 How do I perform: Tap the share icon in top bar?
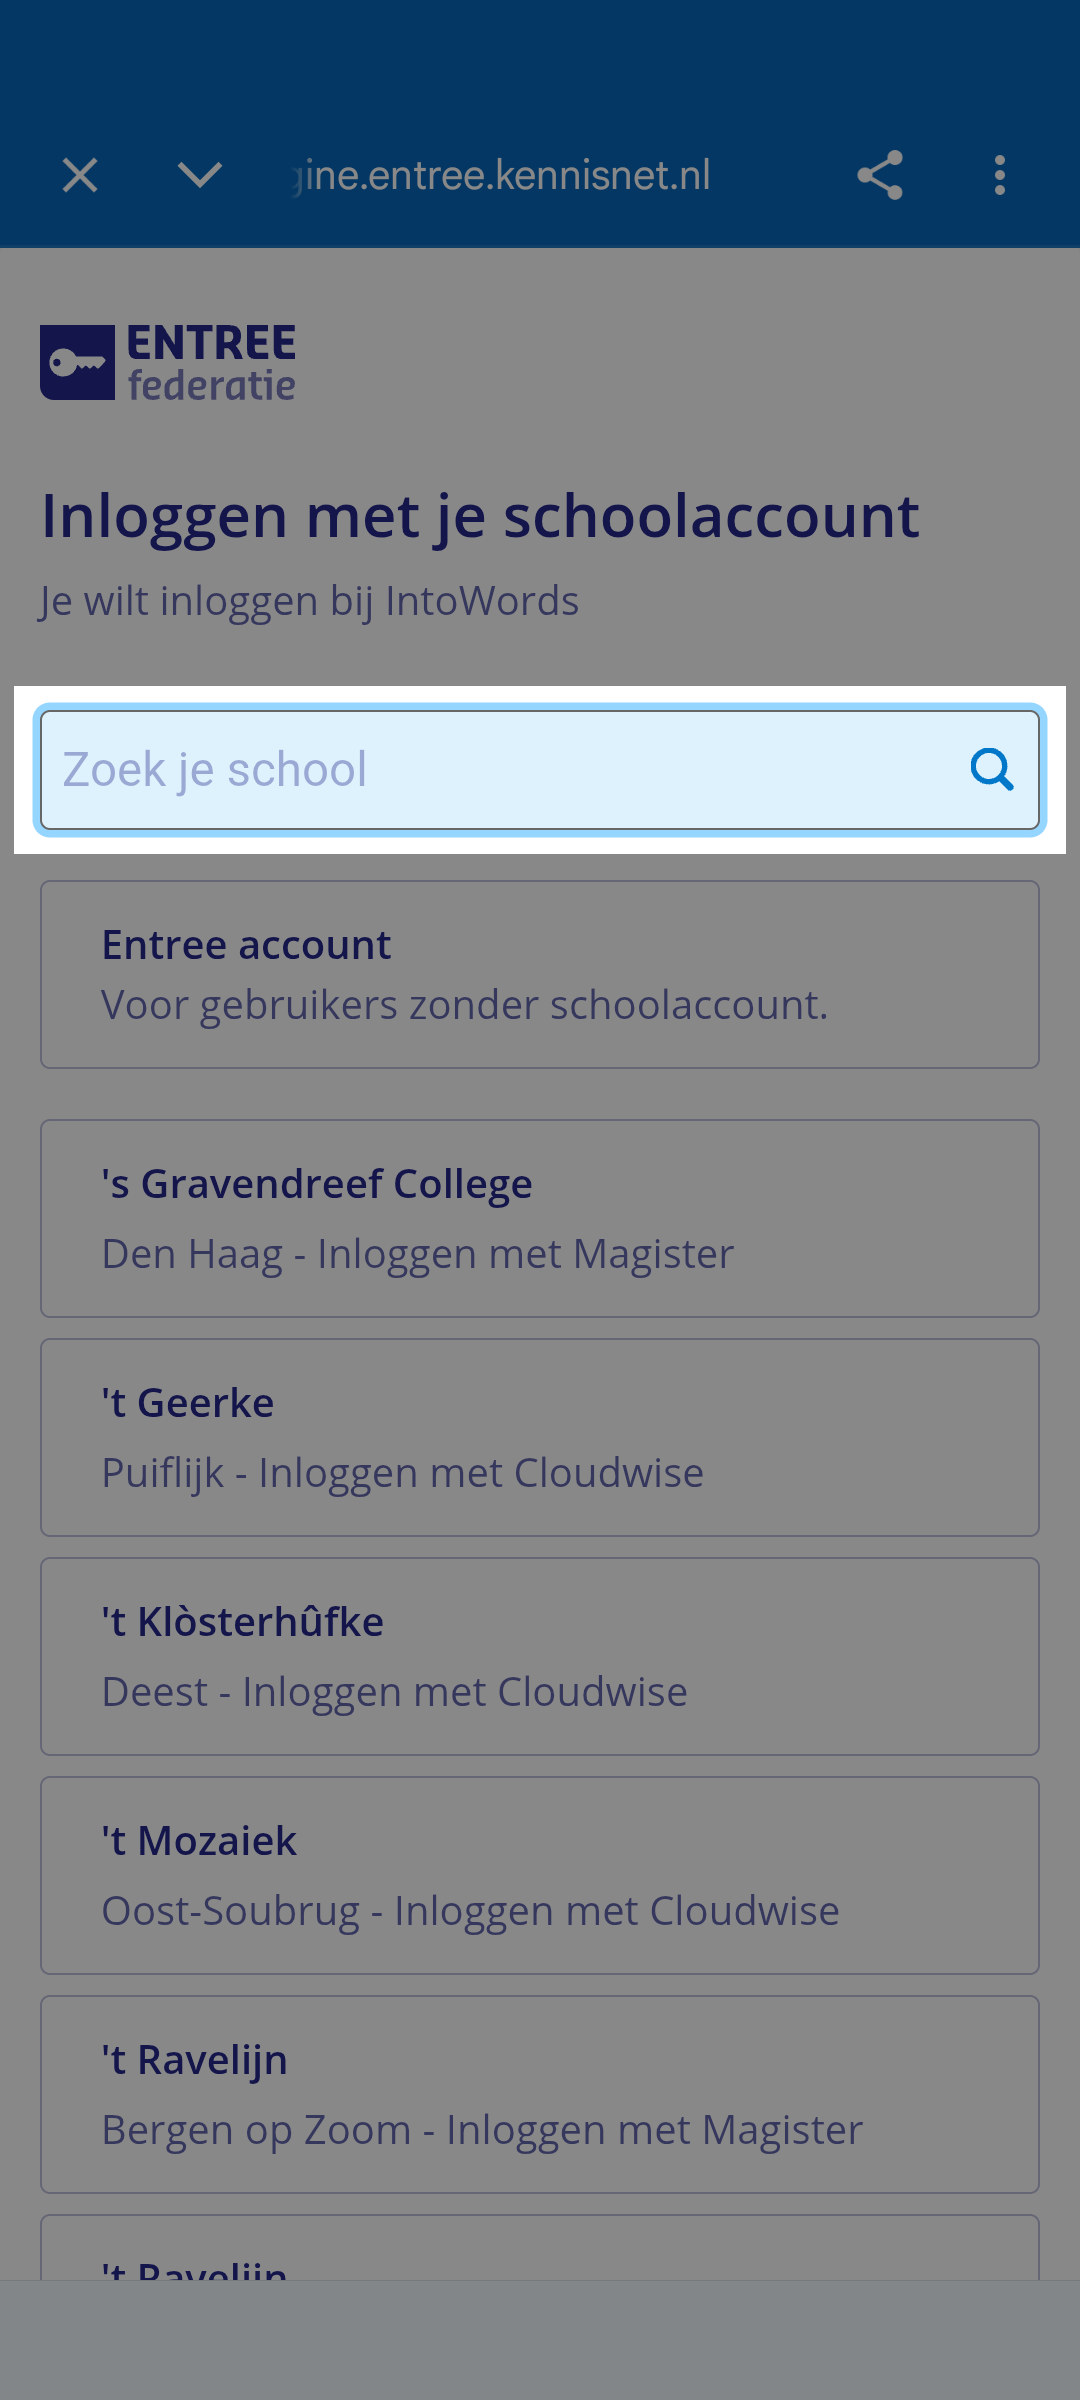880,176
